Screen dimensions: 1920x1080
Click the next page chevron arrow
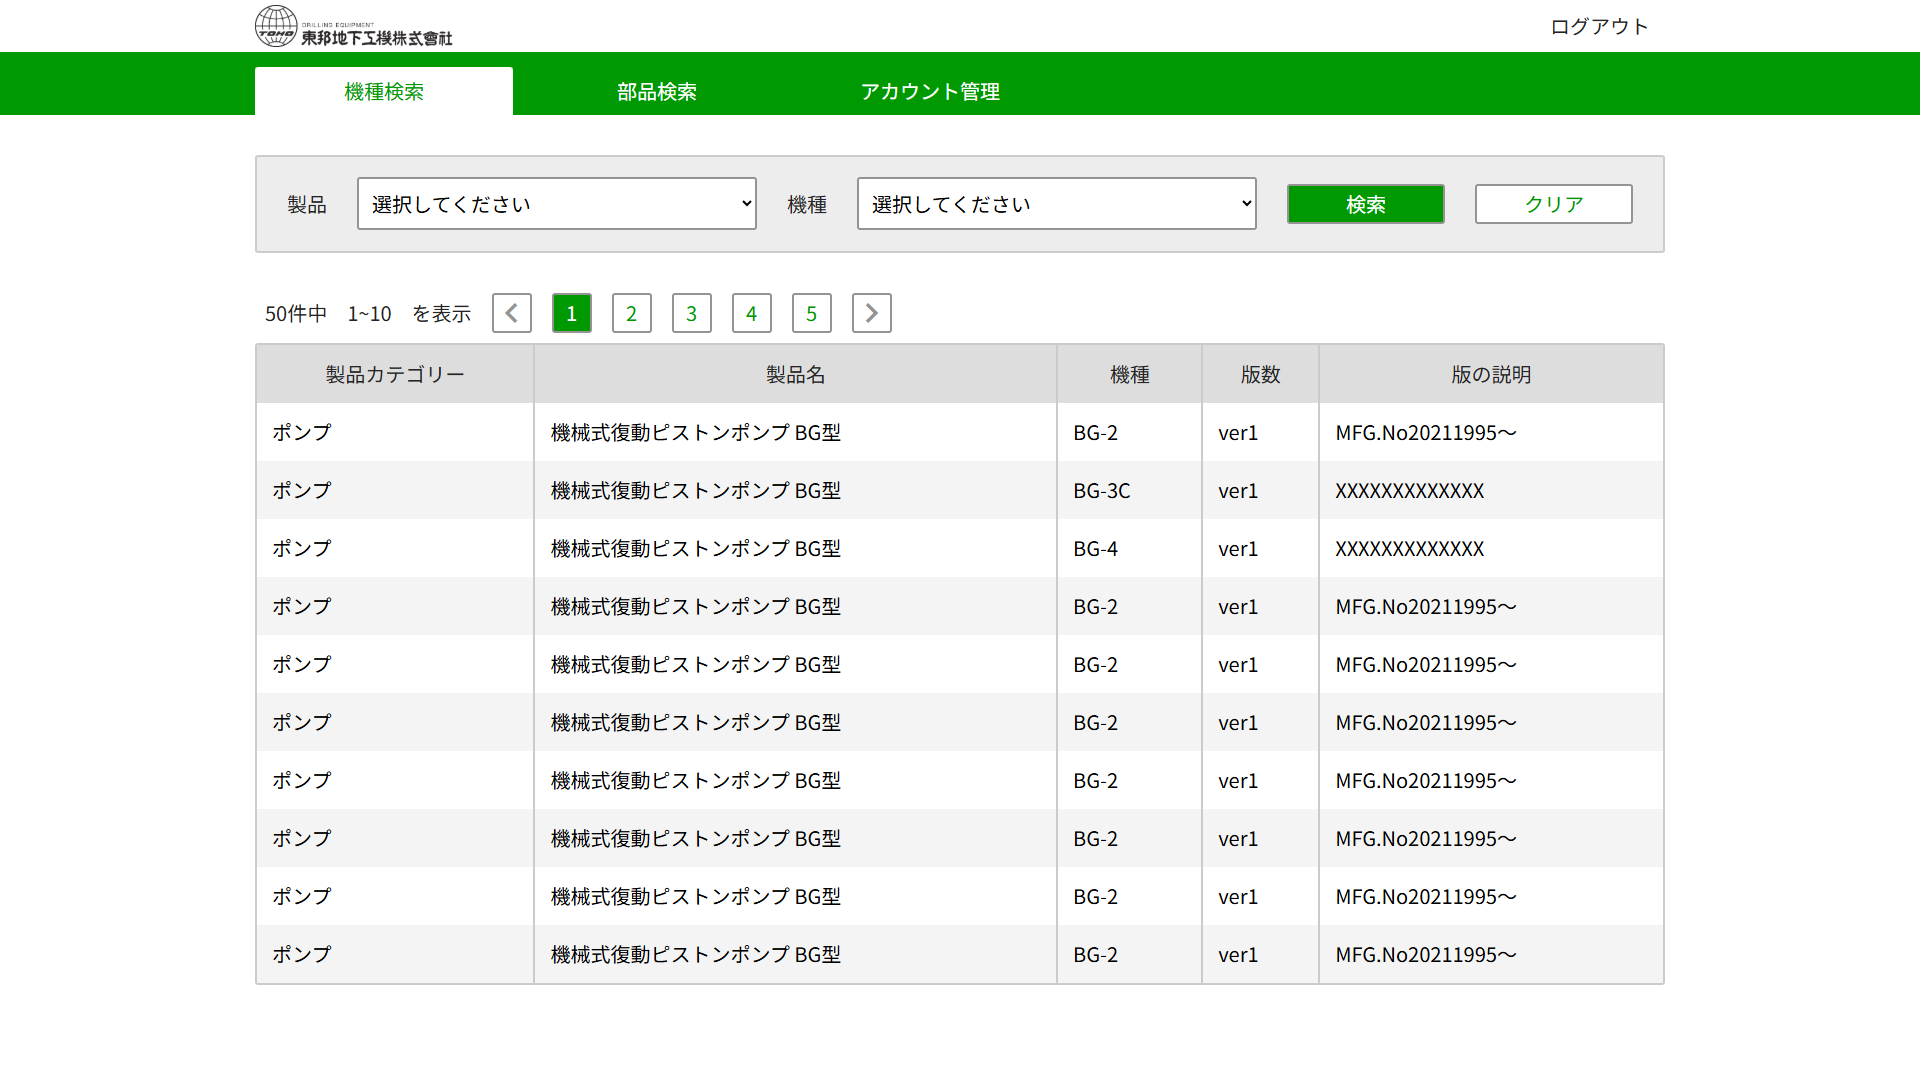coord(871,313)
